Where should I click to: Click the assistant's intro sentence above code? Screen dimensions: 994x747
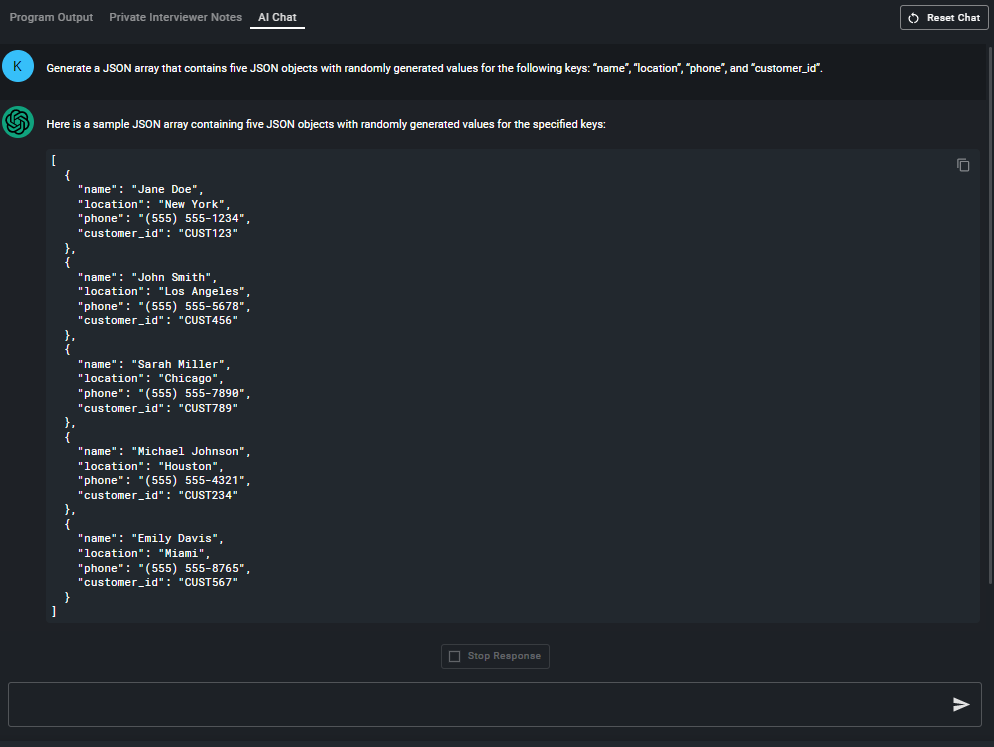click(325, 125)
